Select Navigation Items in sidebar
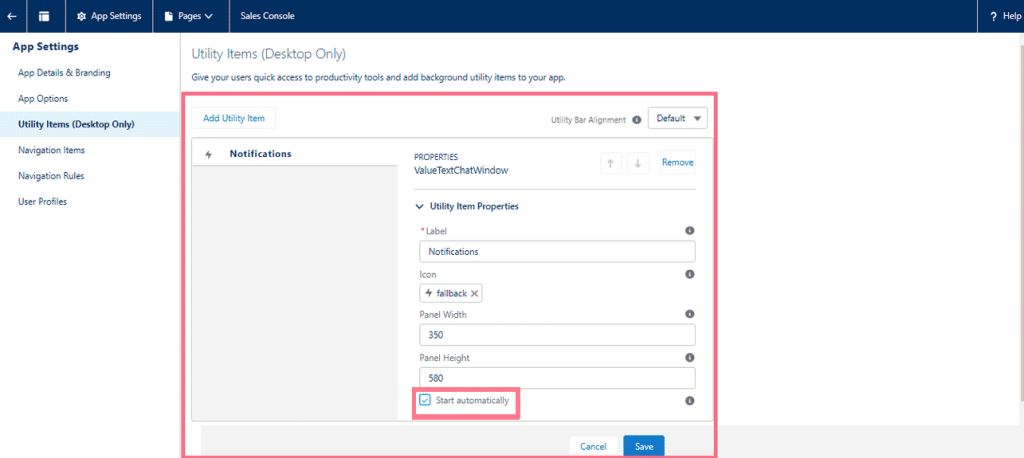 point(51,150)
